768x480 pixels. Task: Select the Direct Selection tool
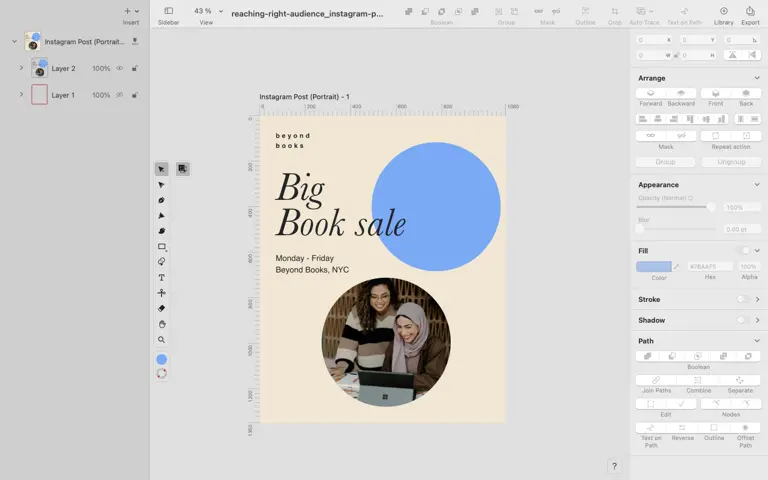[161, 185]
